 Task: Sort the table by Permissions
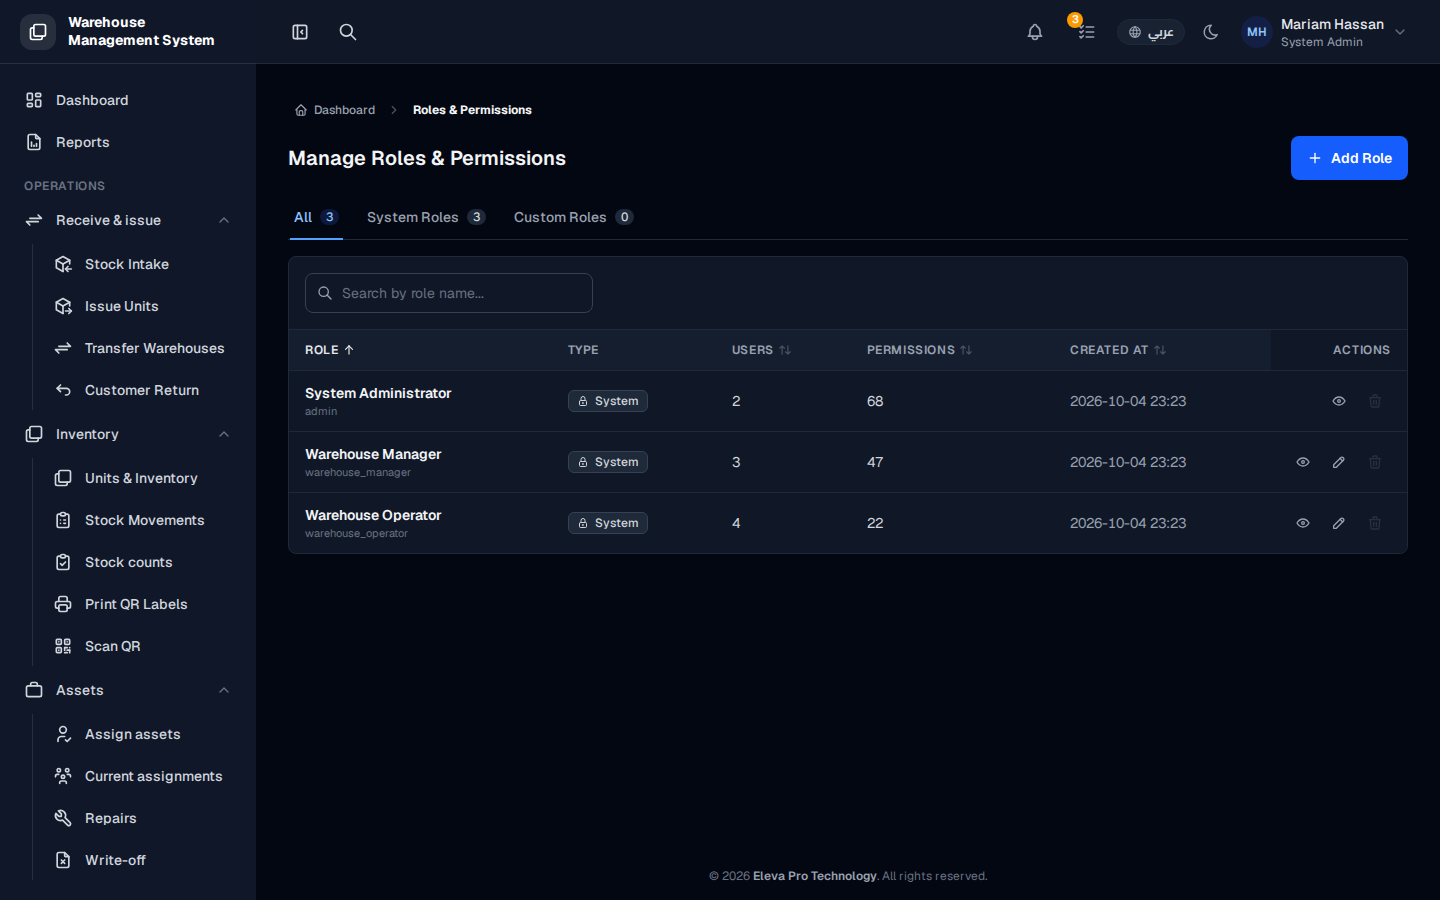point(919,350)
